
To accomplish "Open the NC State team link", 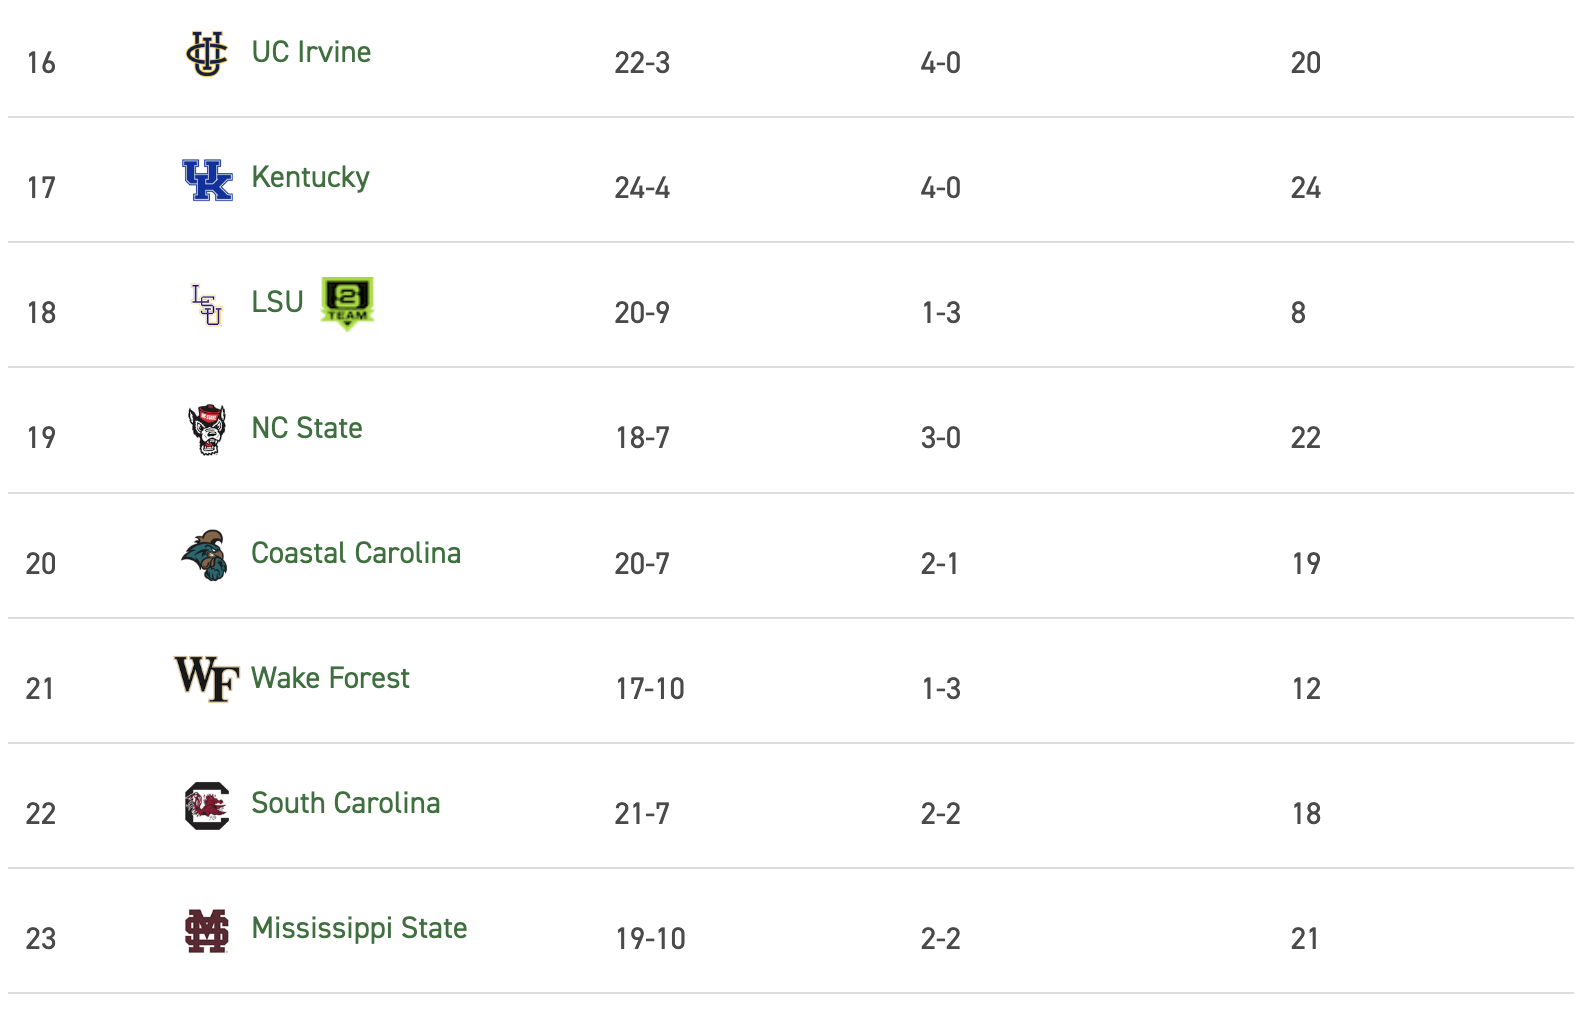I will (306, 428).
